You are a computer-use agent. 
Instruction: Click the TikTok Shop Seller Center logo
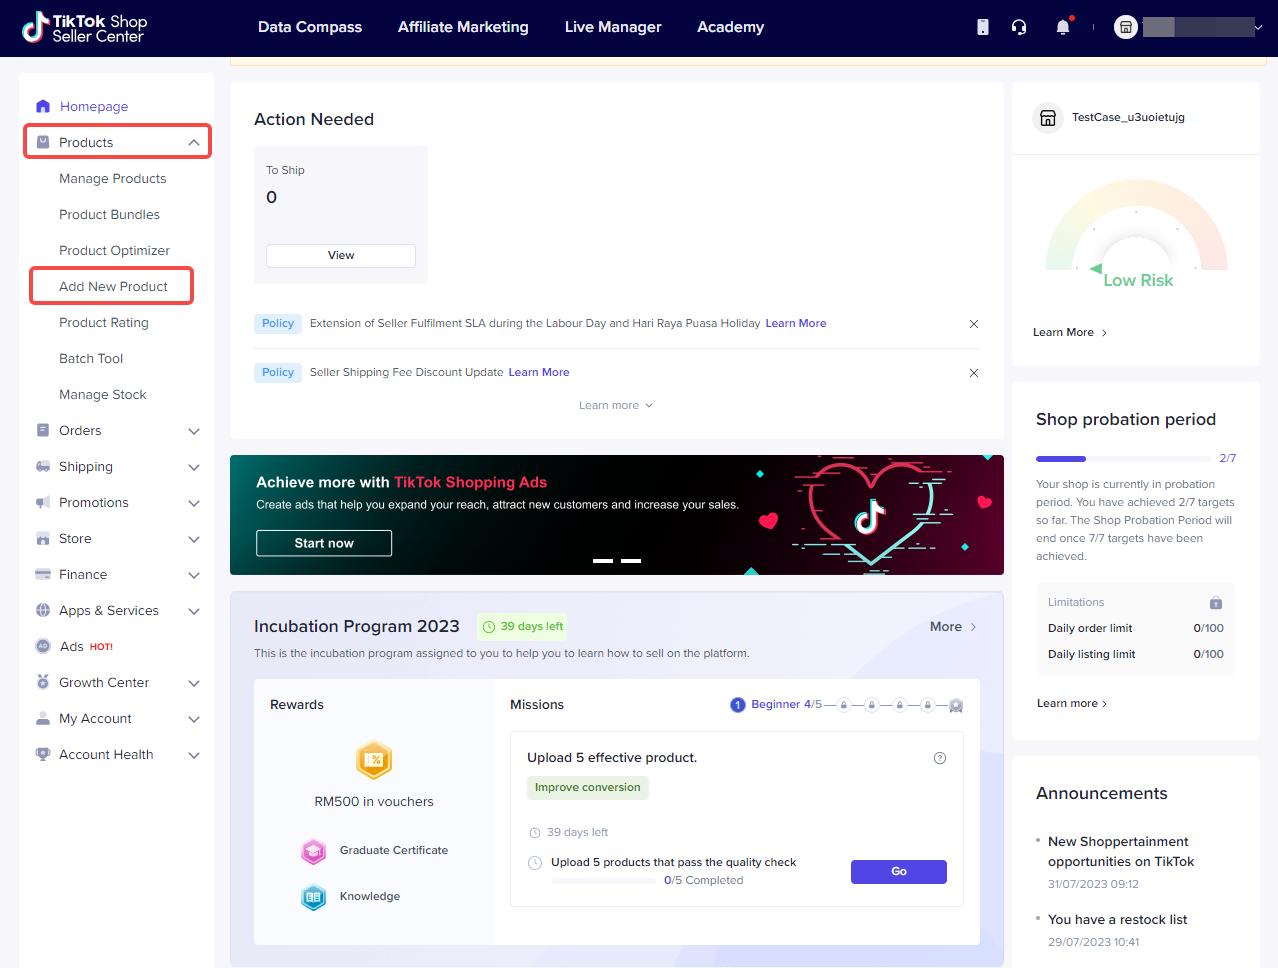coord(84,28)
